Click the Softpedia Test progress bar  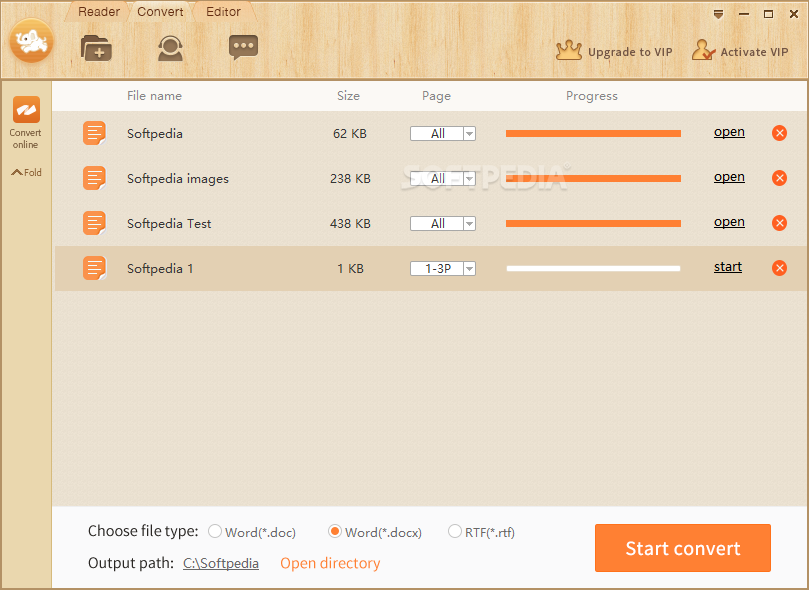pos(593,223)
